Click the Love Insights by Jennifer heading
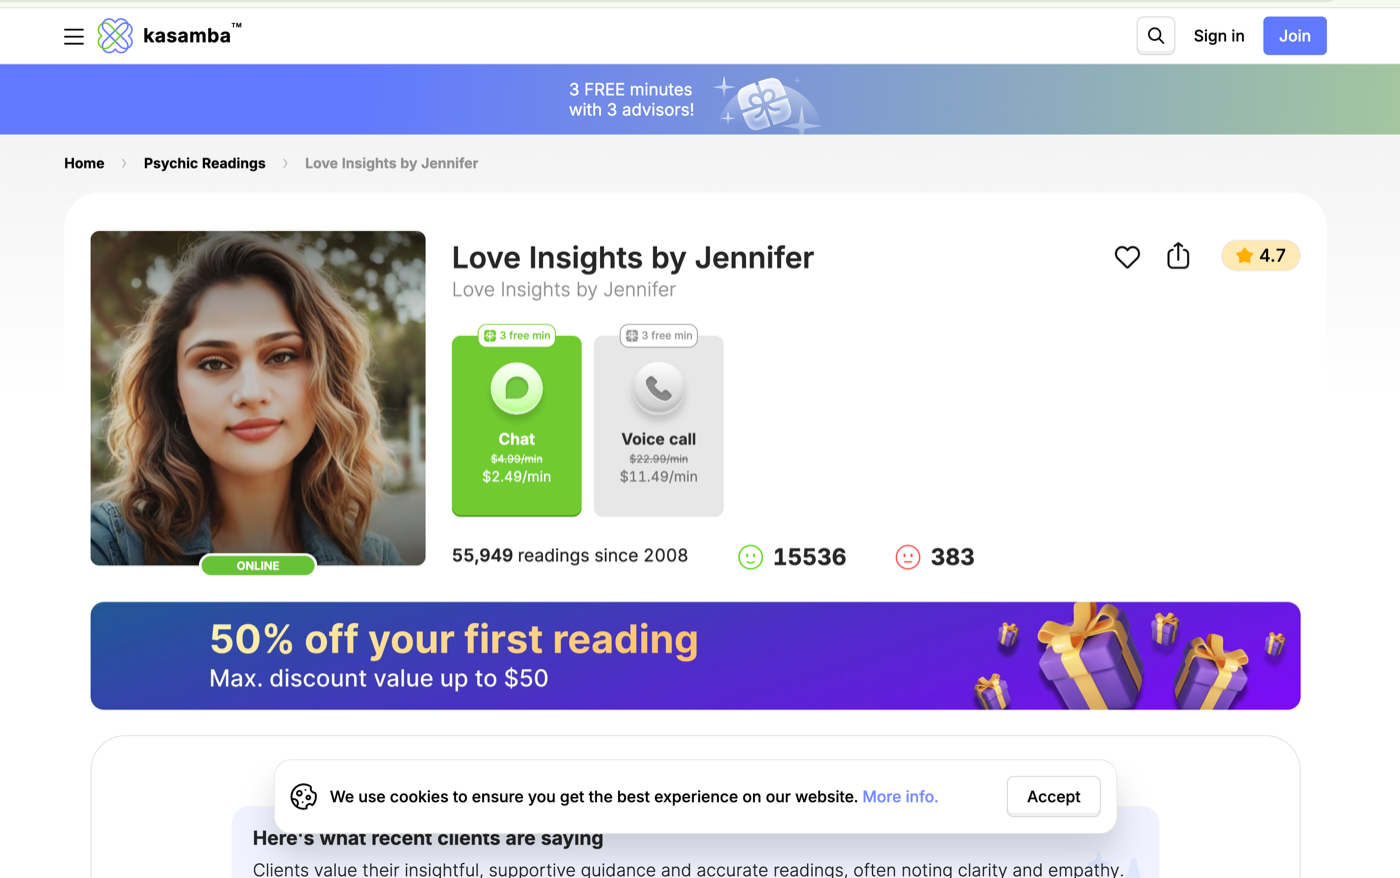 coord(633,257)
